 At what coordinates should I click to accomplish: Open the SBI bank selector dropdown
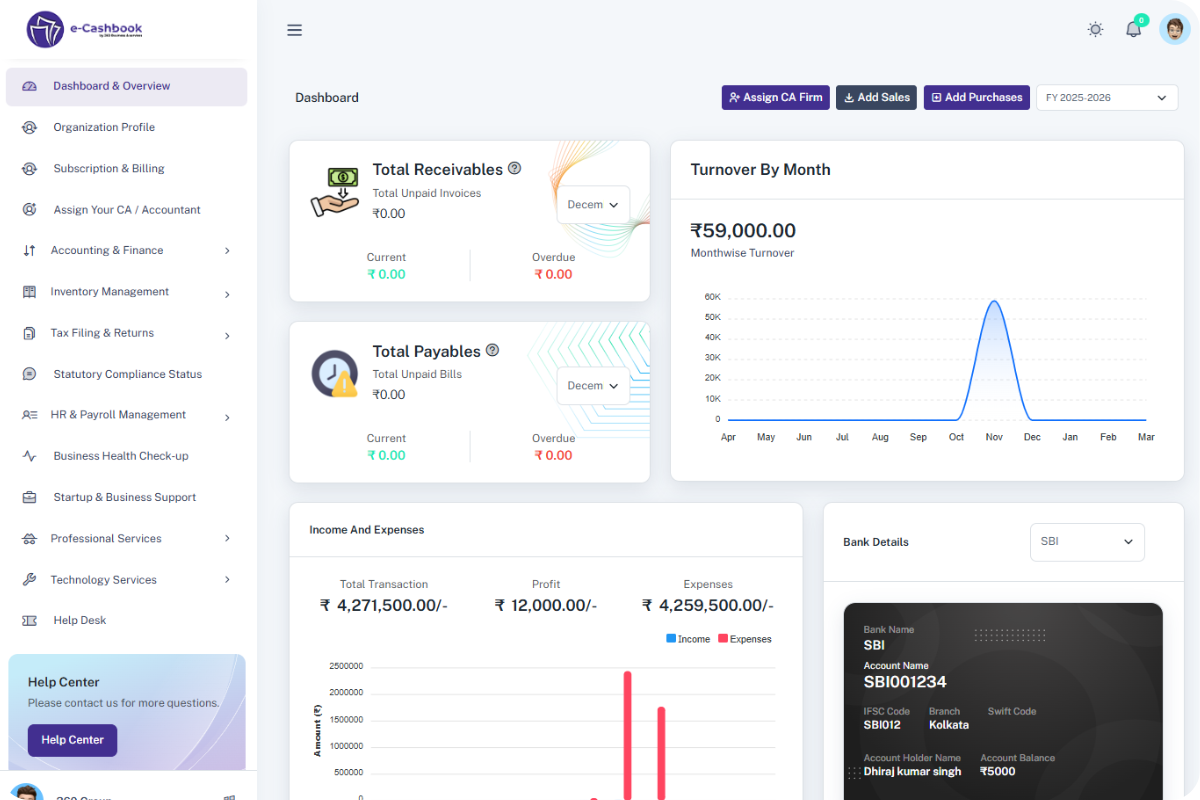(x=1087, y=542)
